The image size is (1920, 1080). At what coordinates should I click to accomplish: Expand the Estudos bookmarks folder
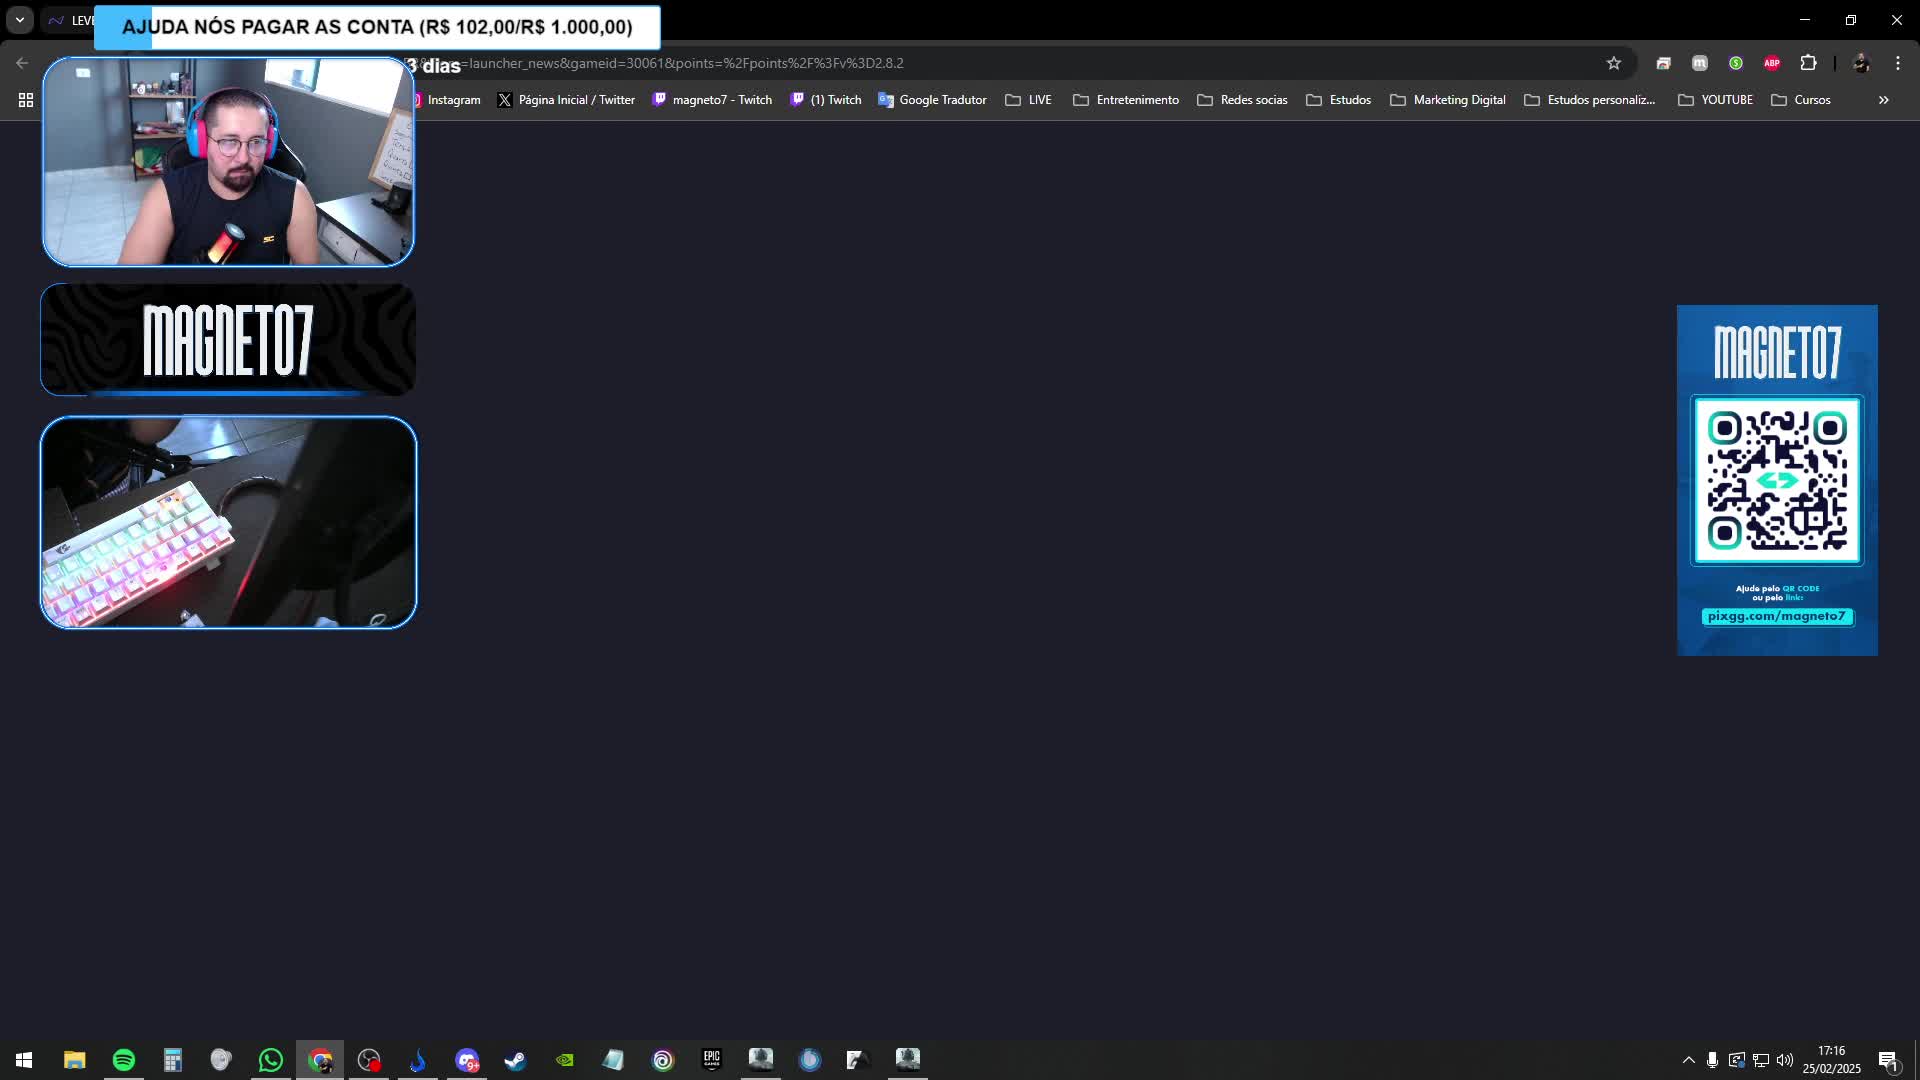pos(1339,100)
